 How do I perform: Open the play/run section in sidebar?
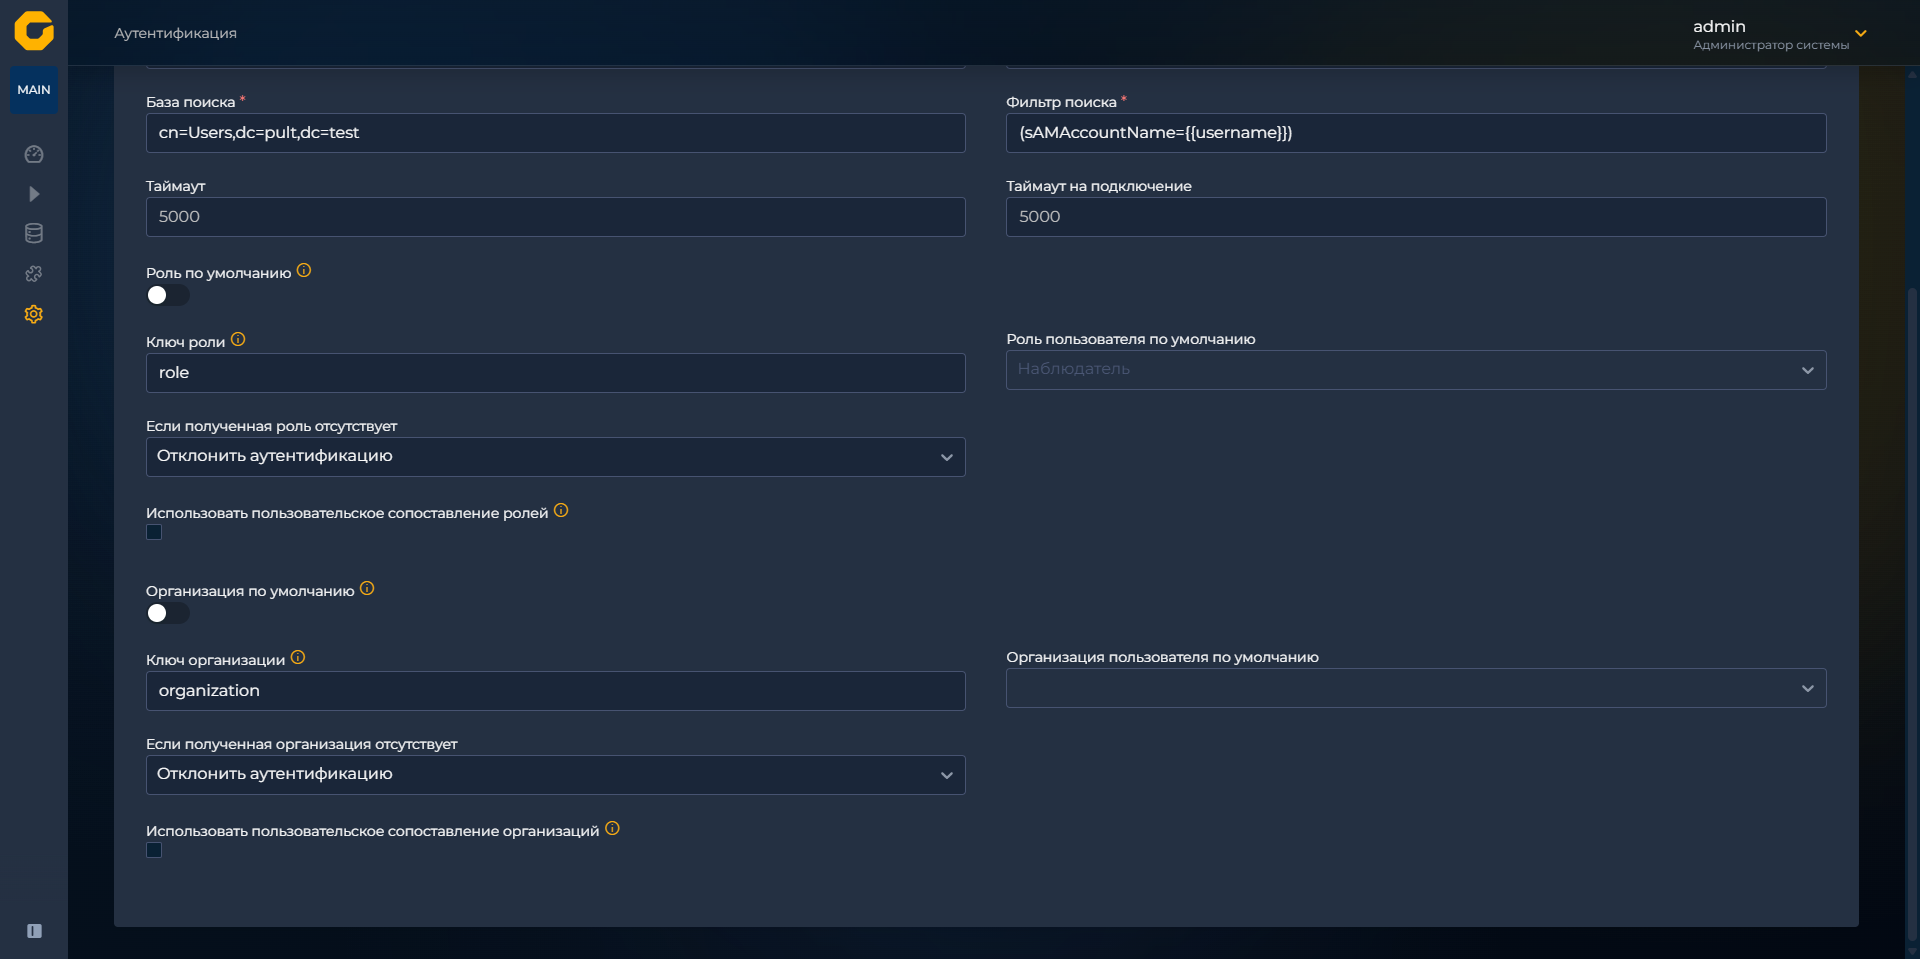[34, 194]
